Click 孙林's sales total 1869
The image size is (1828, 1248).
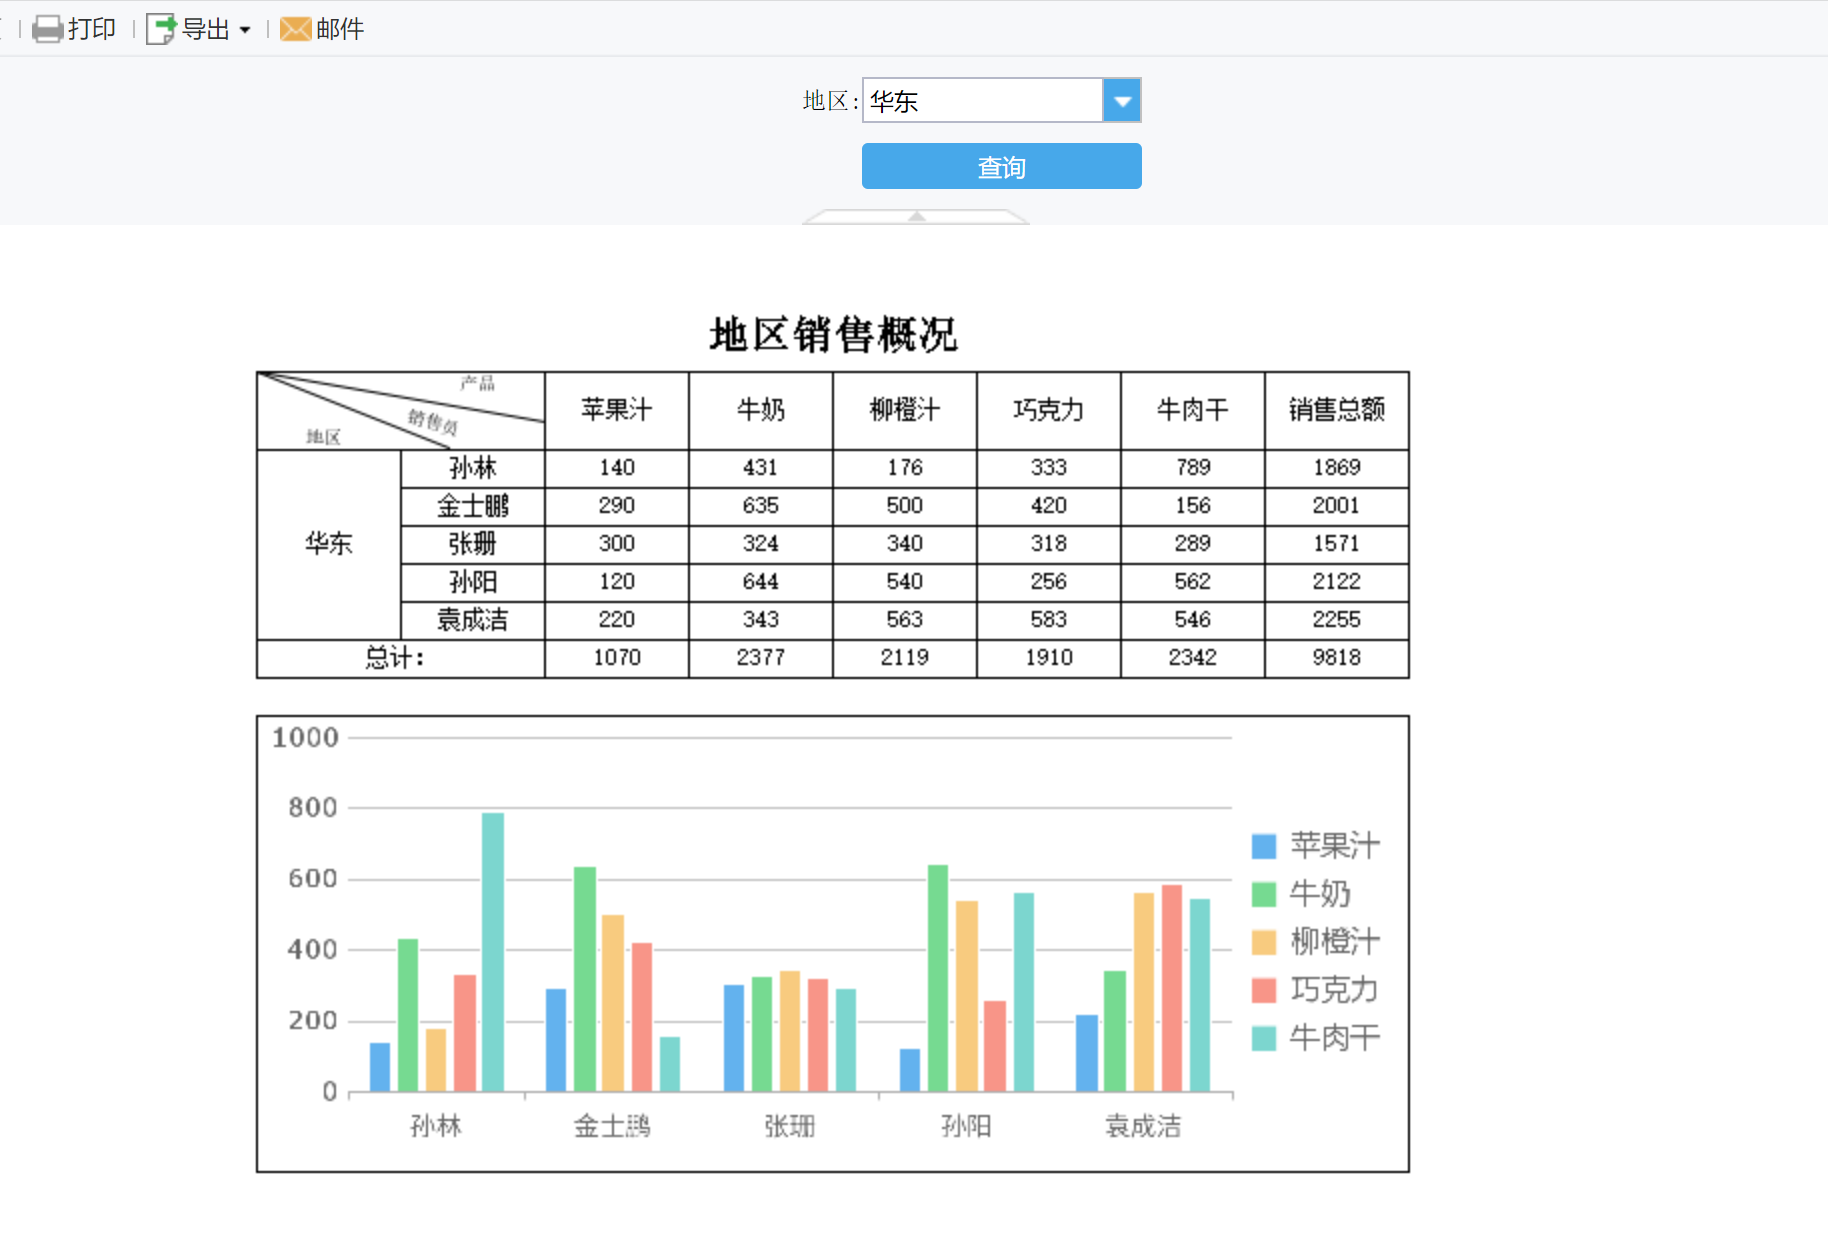tap(1337, 469)
